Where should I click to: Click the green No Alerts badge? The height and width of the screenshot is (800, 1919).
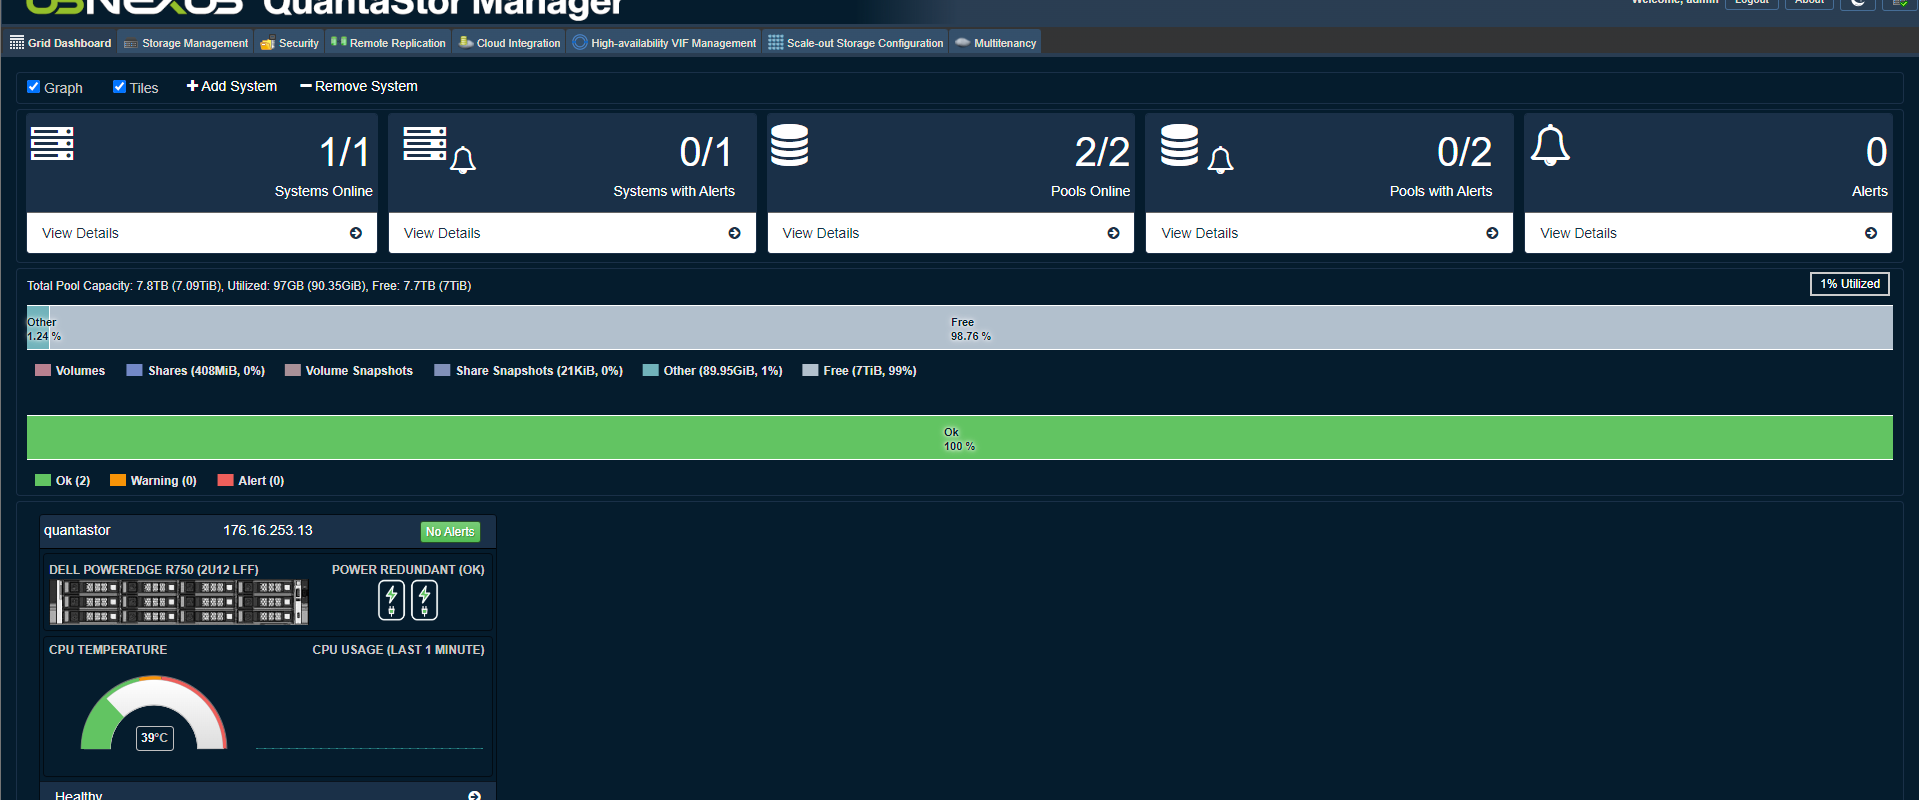tap(450, 532)
